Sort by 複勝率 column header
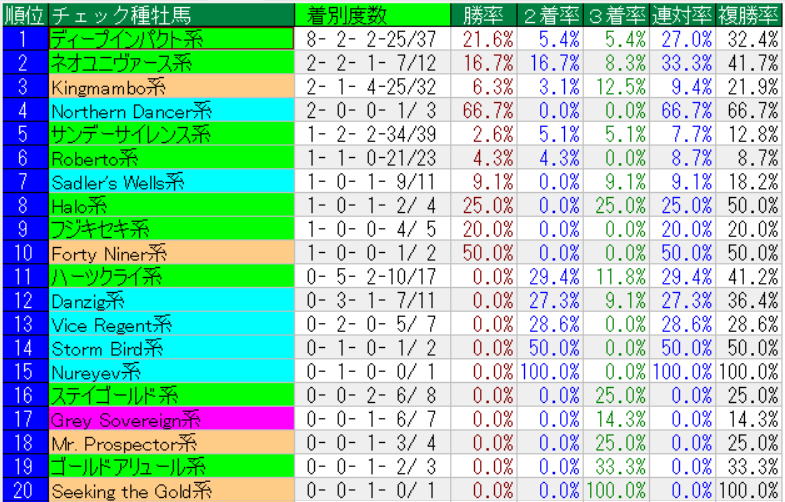Image resolution: width=785 pixels, height=502 pixels. [x=749, y=15]
